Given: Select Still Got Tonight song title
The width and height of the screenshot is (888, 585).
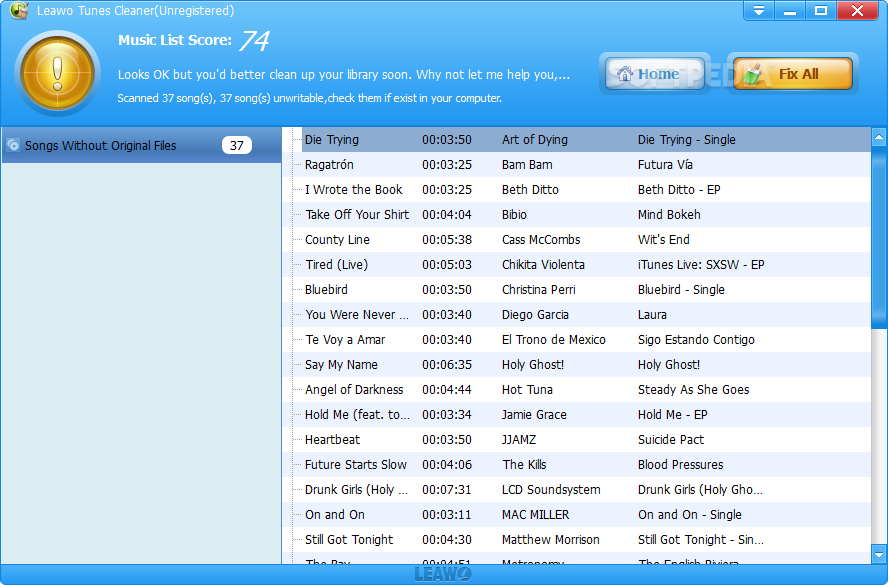Looking at the screenshot, I should (x=349, y=539).
